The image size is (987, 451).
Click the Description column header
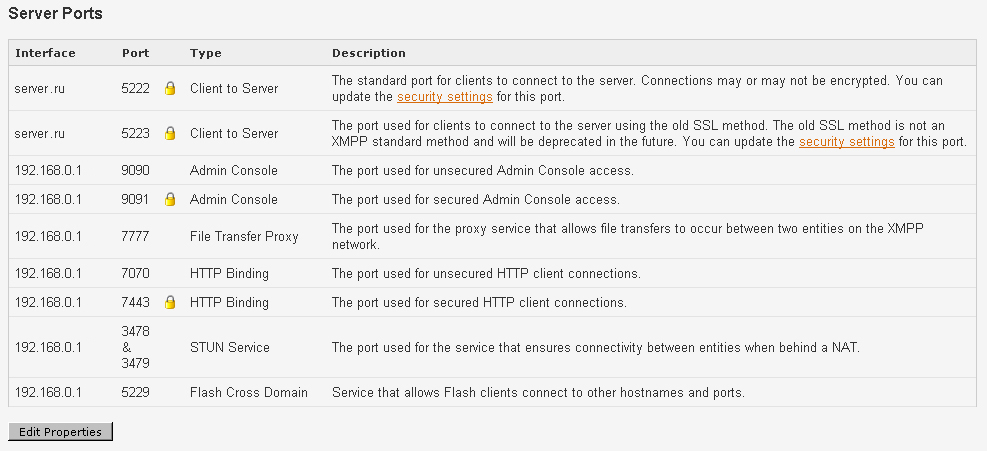click(369, 53)
